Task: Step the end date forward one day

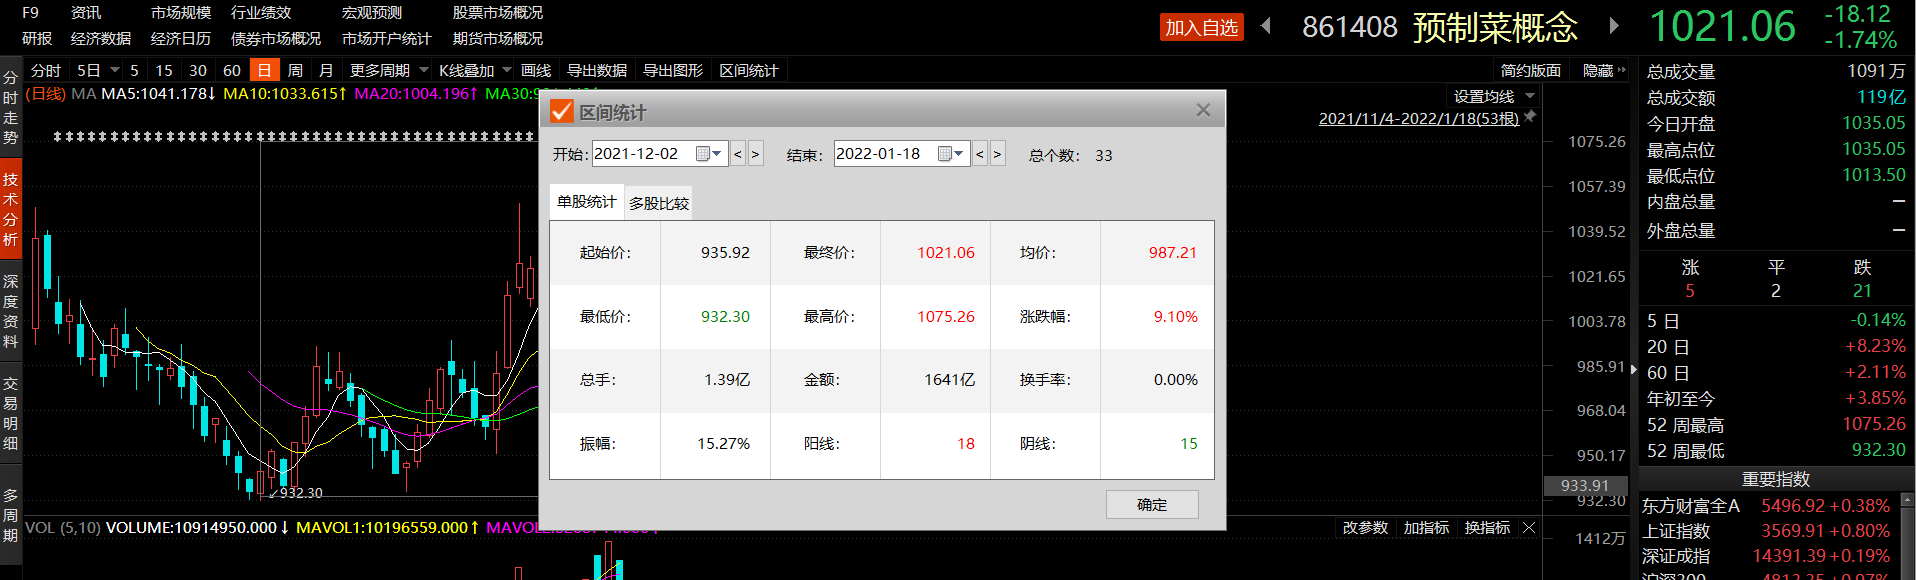Action: coord(997,154)
